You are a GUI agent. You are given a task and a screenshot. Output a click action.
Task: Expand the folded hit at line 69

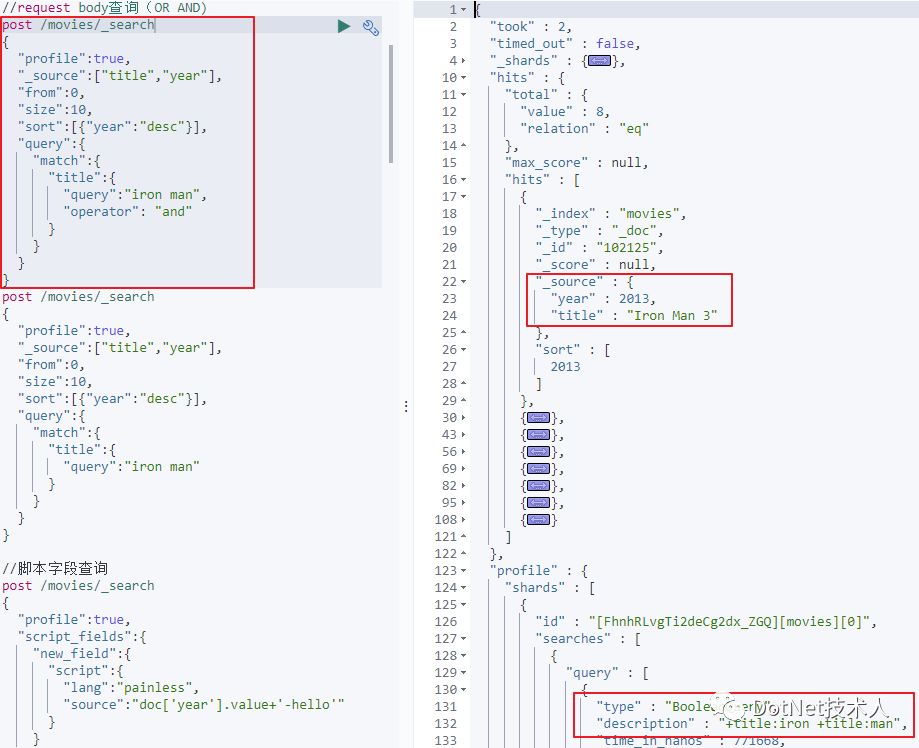pos(463,468)
